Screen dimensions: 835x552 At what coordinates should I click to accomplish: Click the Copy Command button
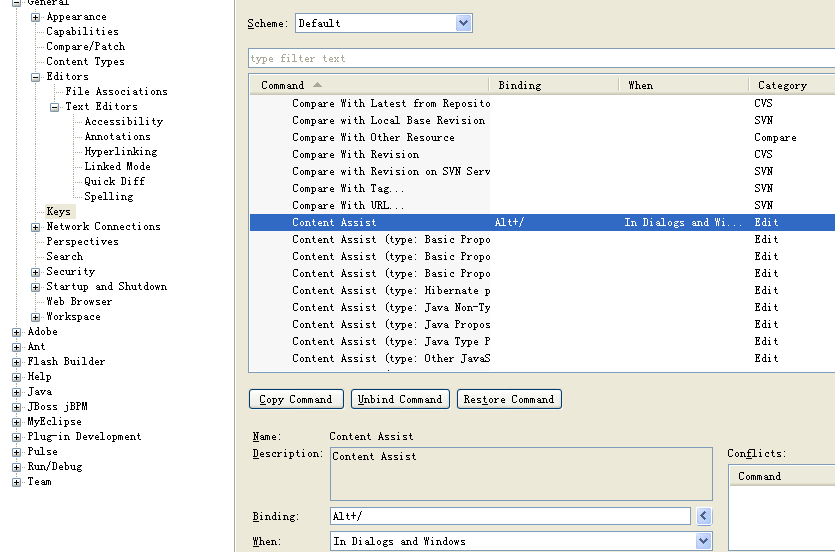coord(296,399)
